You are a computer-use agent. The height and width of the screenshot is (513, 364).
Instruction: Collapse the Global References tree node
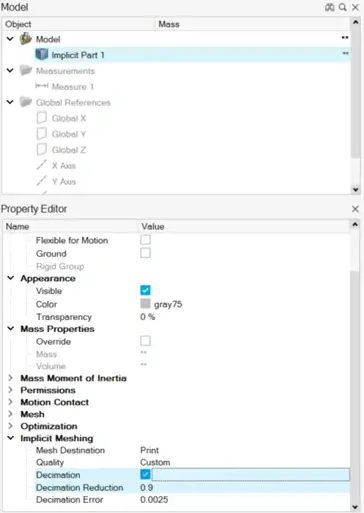(10, 102)
